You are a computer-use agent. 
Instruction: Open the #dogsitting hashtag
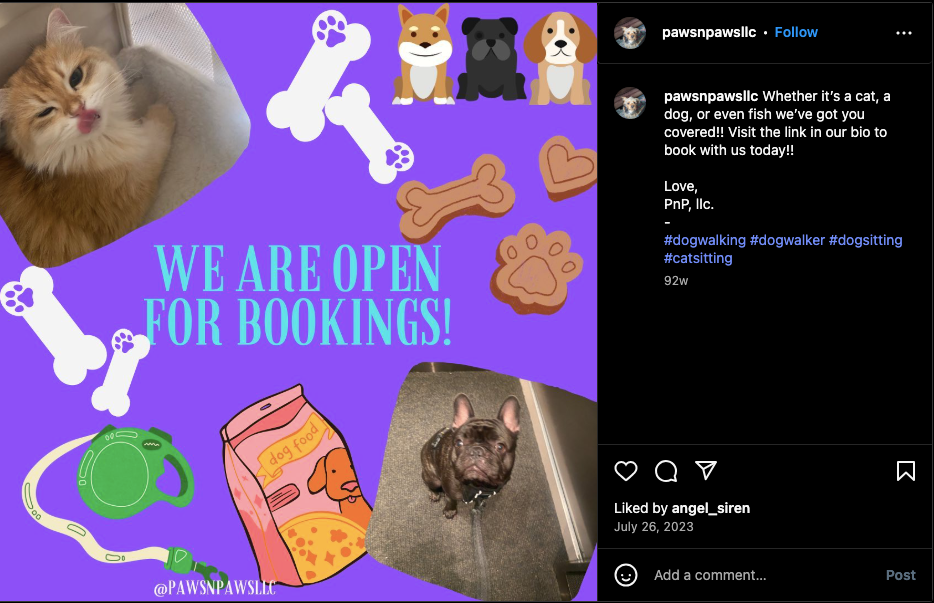tap(865, 240)
